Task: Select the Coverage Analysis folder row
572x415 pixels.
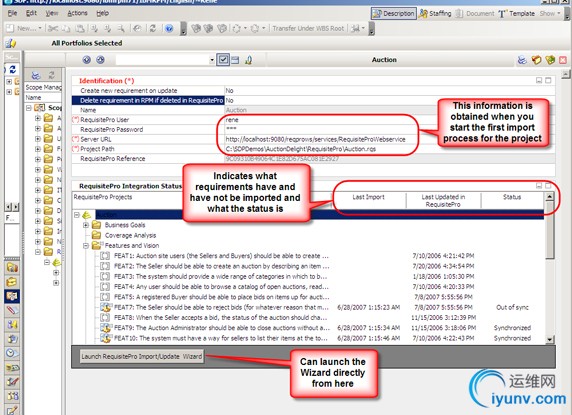Action: (130, 235)
